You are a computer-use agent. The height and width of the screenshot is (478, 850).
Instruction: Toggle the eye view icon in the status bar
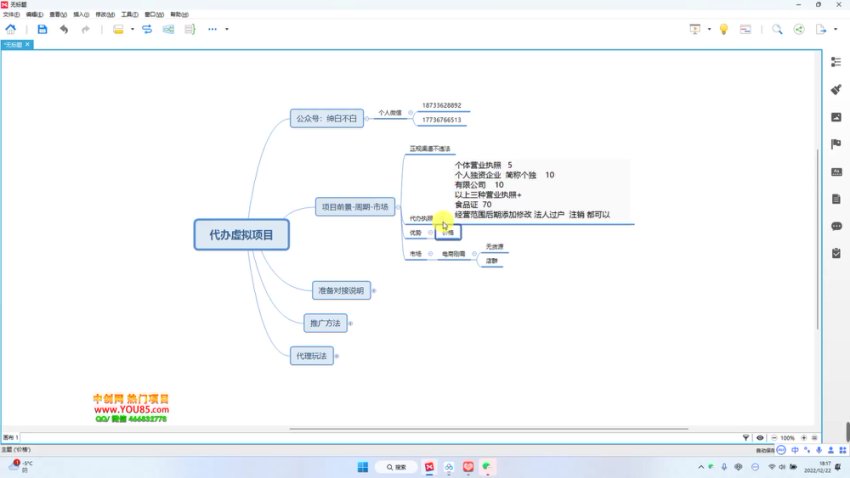(x=760, y=437)
